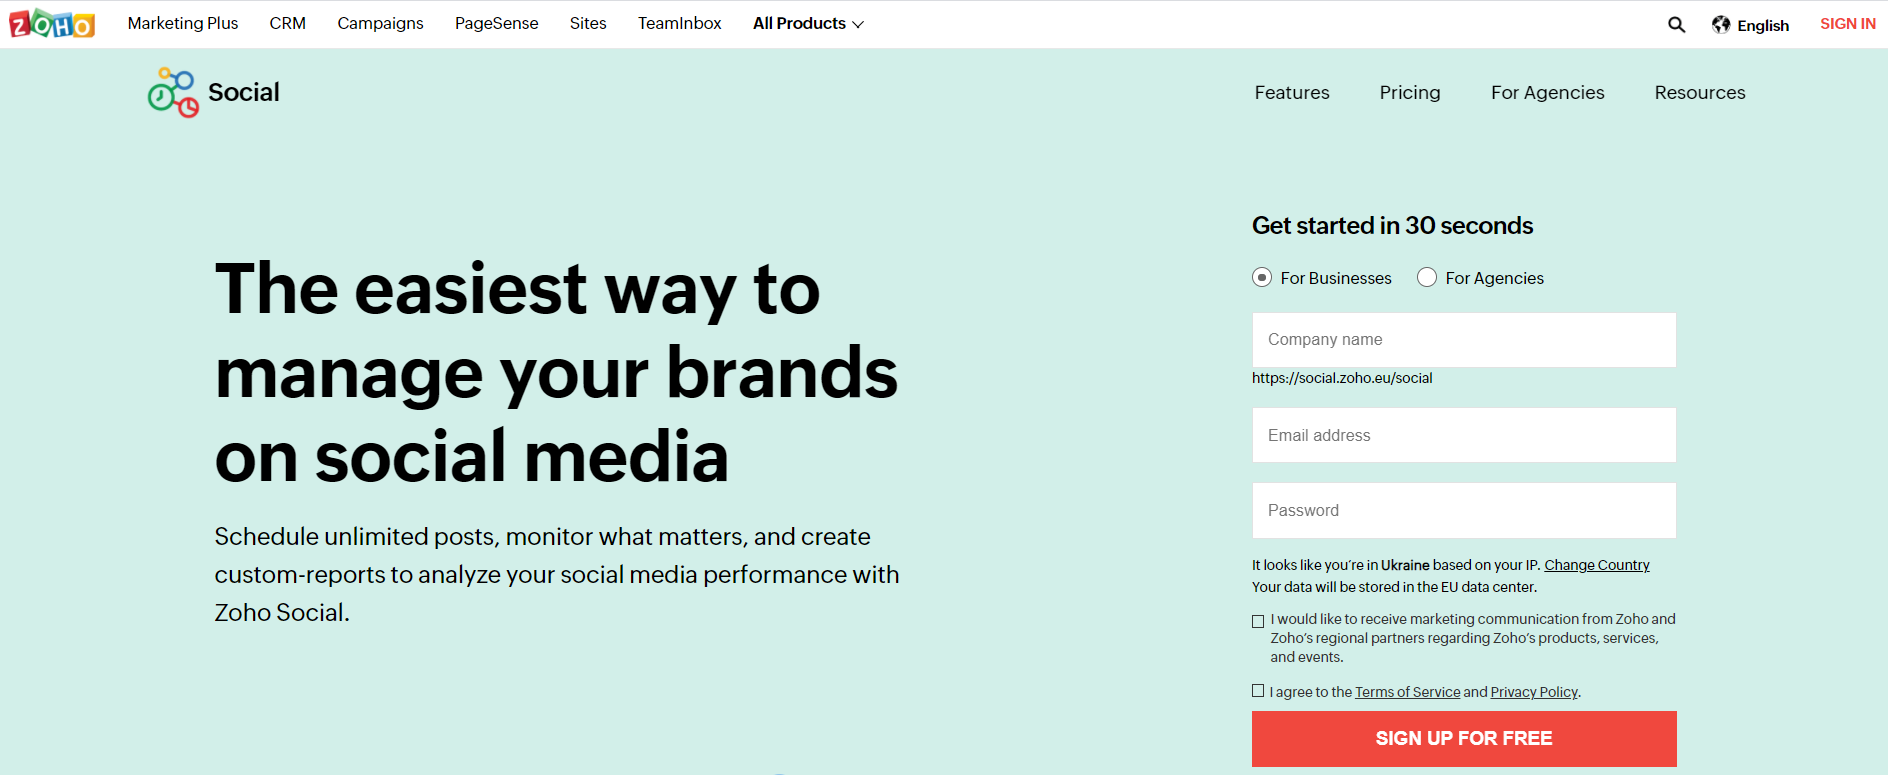
Task: Open the search magnifier icon
Action: pos(1676,24)
